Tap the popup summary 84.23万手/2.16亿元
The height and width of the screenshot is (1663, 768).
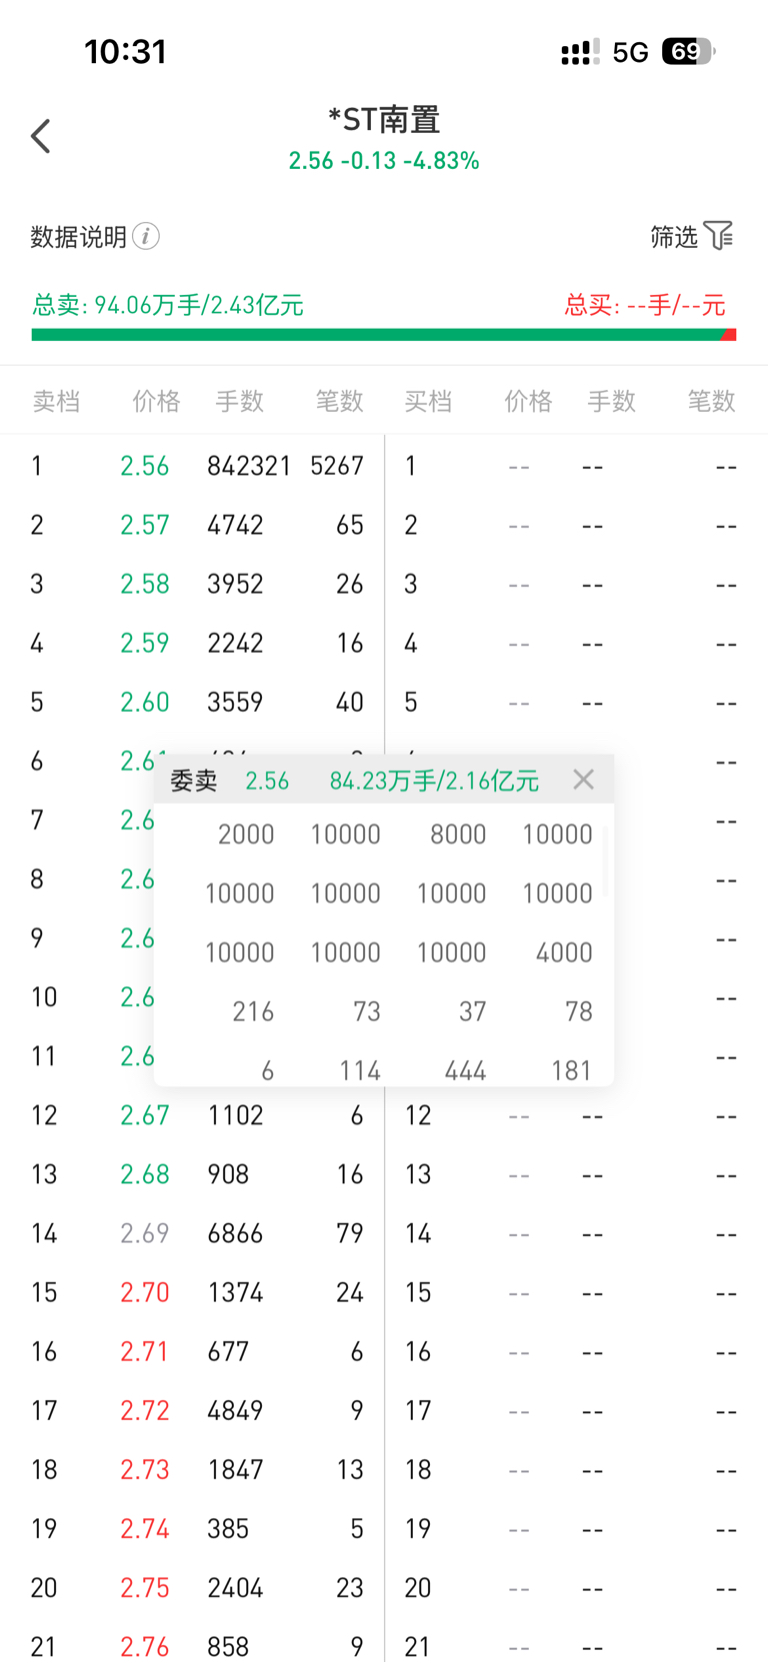434,780
